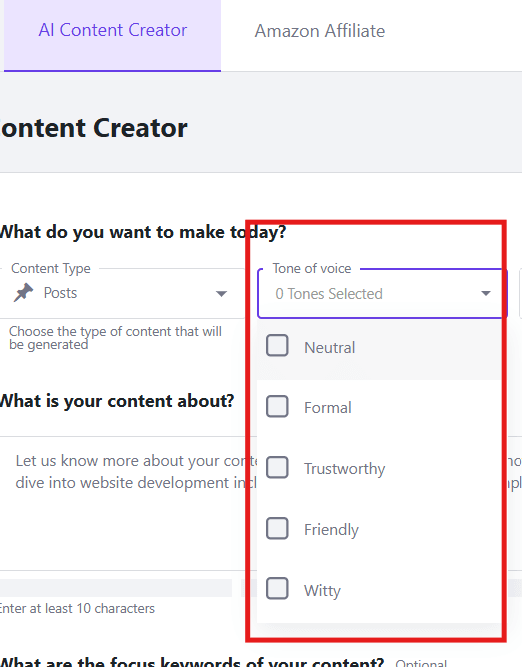Collapse the Tone of voice dropdown arrow
Screen dimensions: 522x667
[485, 293]
